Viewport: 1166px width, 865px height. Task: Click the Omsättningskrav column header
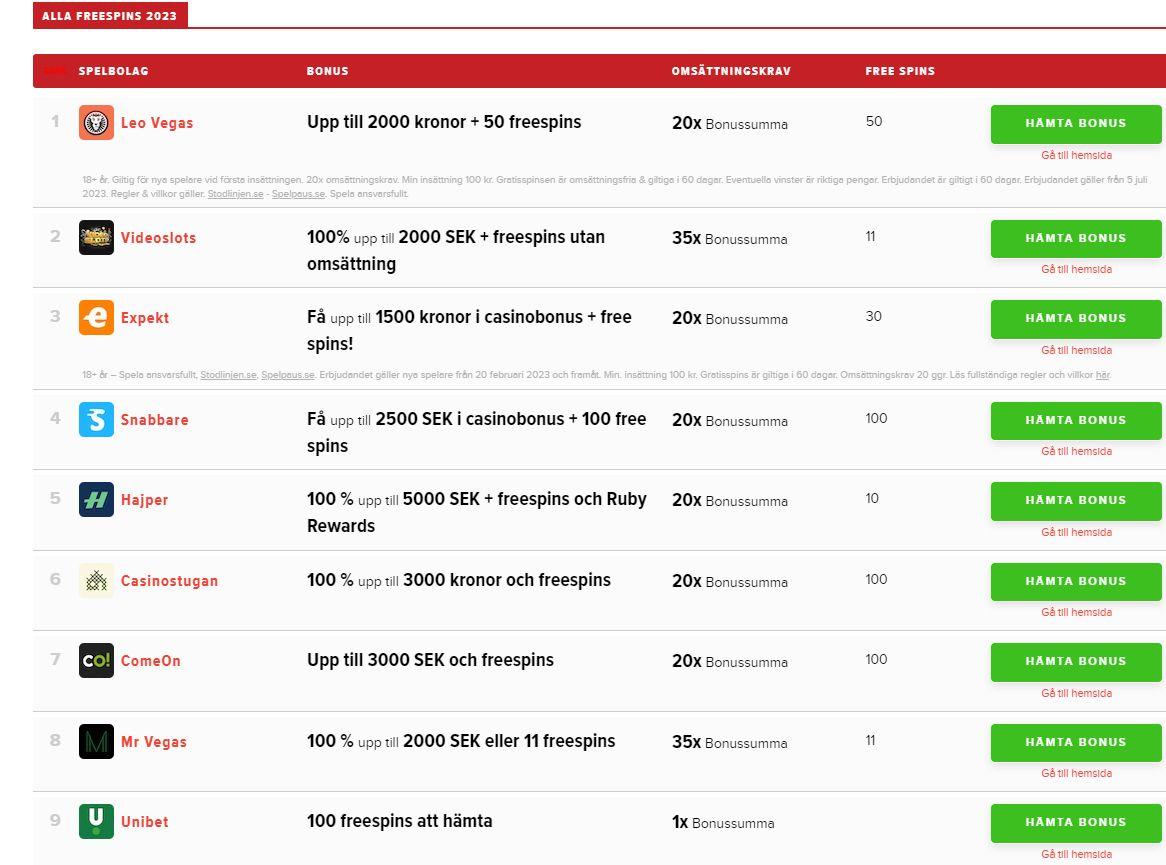tap(731, 71)
